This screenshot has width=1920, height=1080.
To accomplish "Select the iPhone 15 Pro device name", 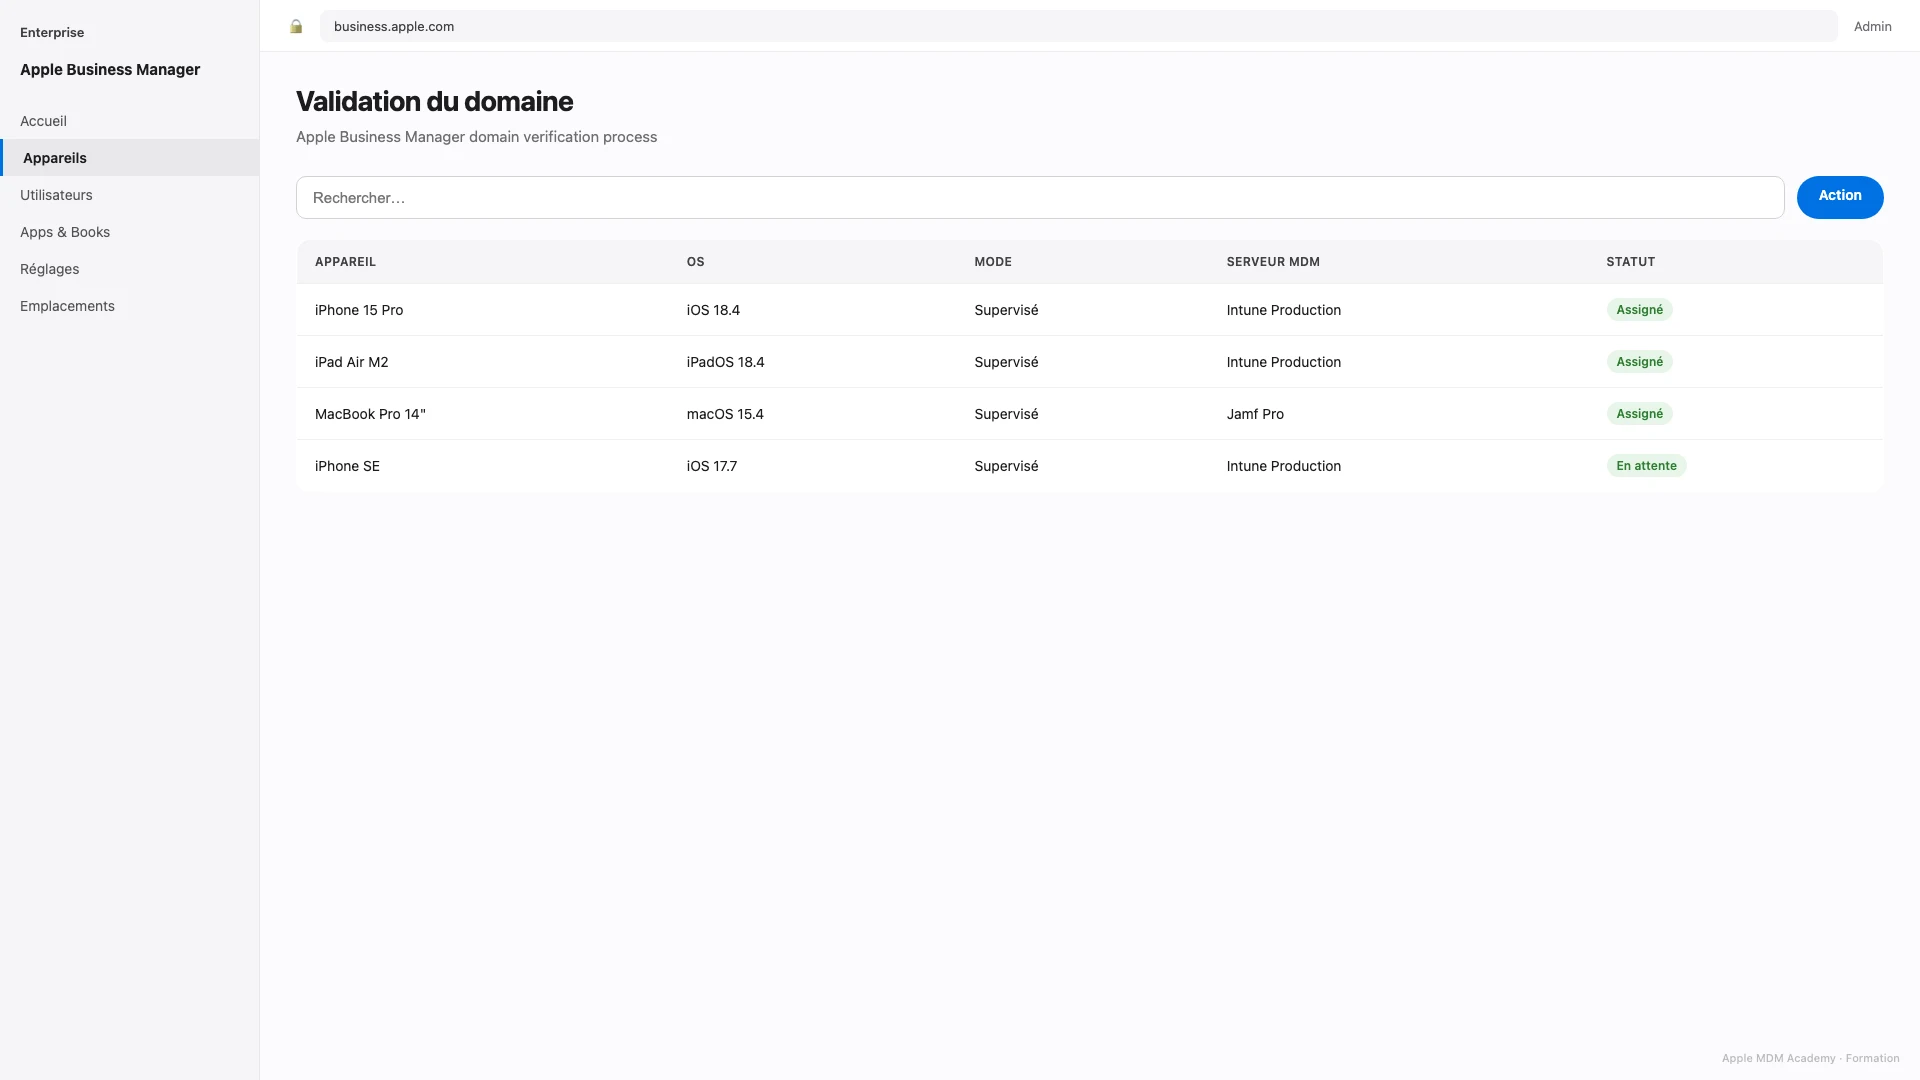I will pyautogui.click(x=359, y=310).
